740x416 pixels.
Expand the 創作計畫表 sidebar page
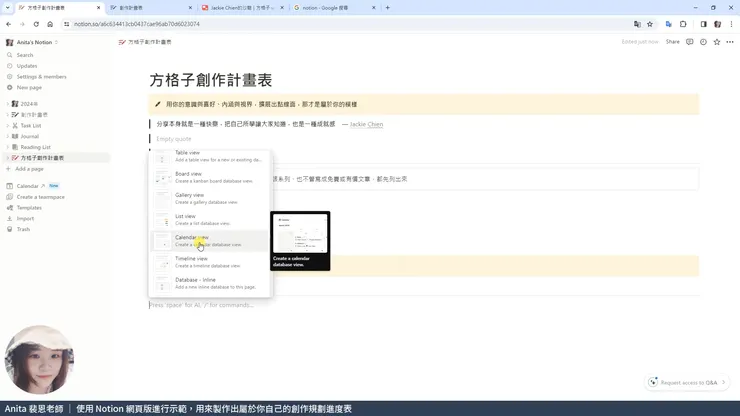coord(8,115)
